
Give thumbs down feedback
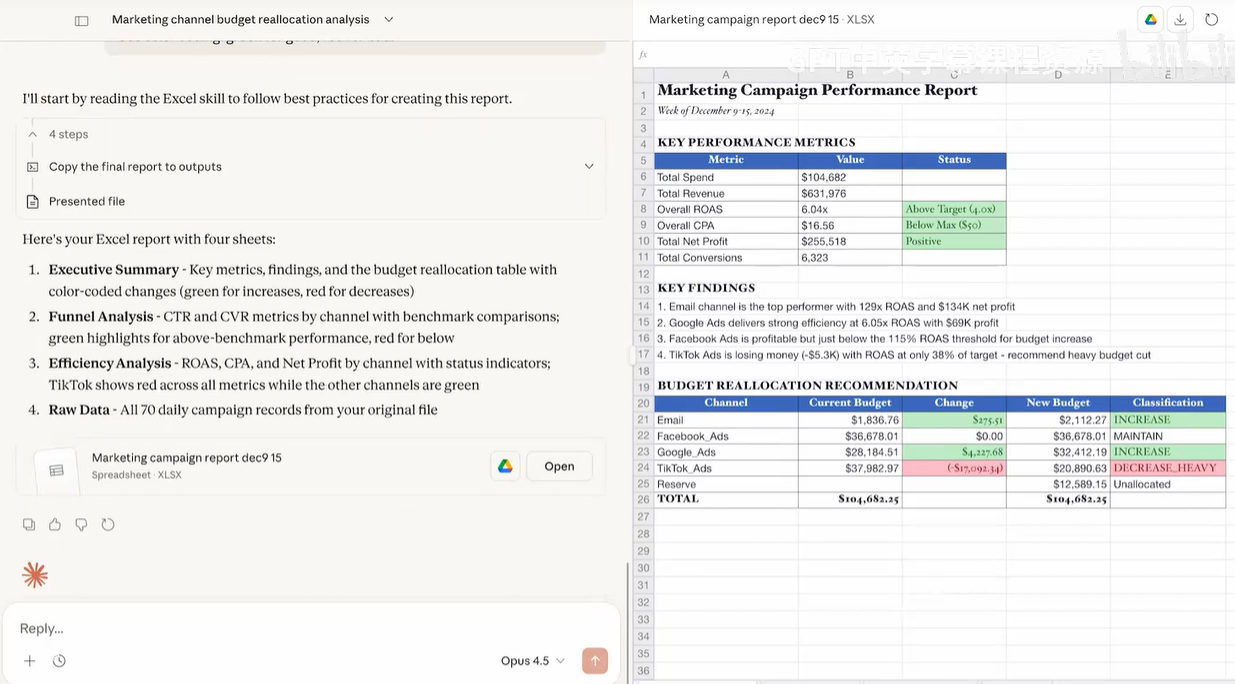[82, 524]
